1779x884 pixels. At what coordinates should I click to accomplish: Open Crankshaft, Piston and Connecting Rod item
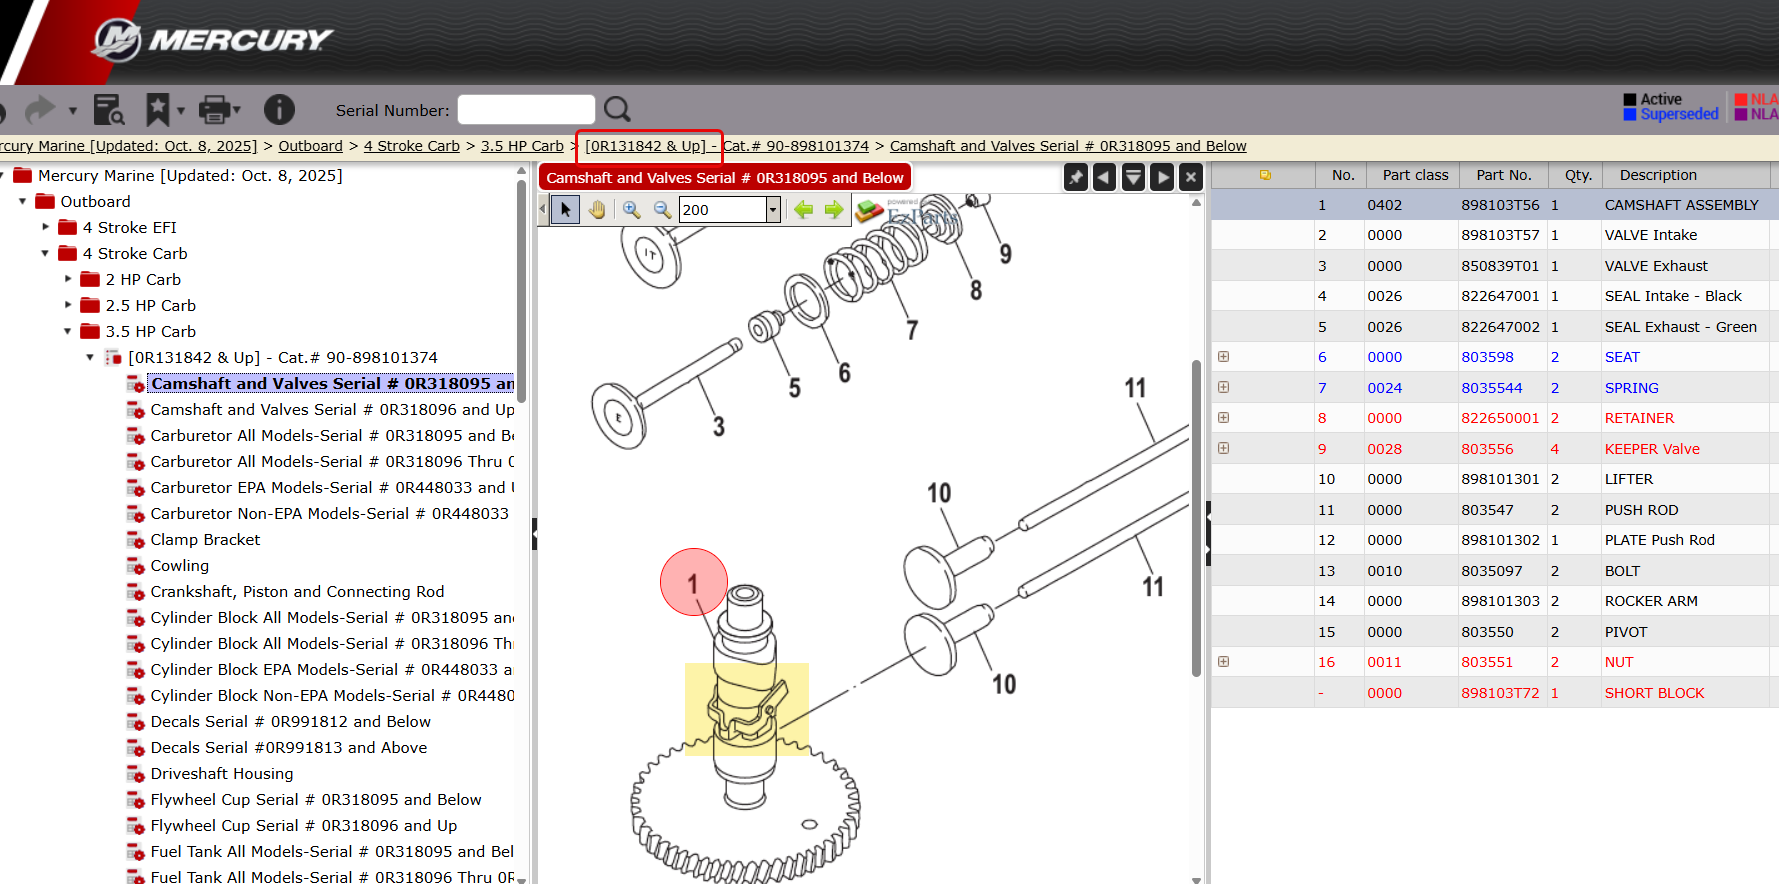297,591
